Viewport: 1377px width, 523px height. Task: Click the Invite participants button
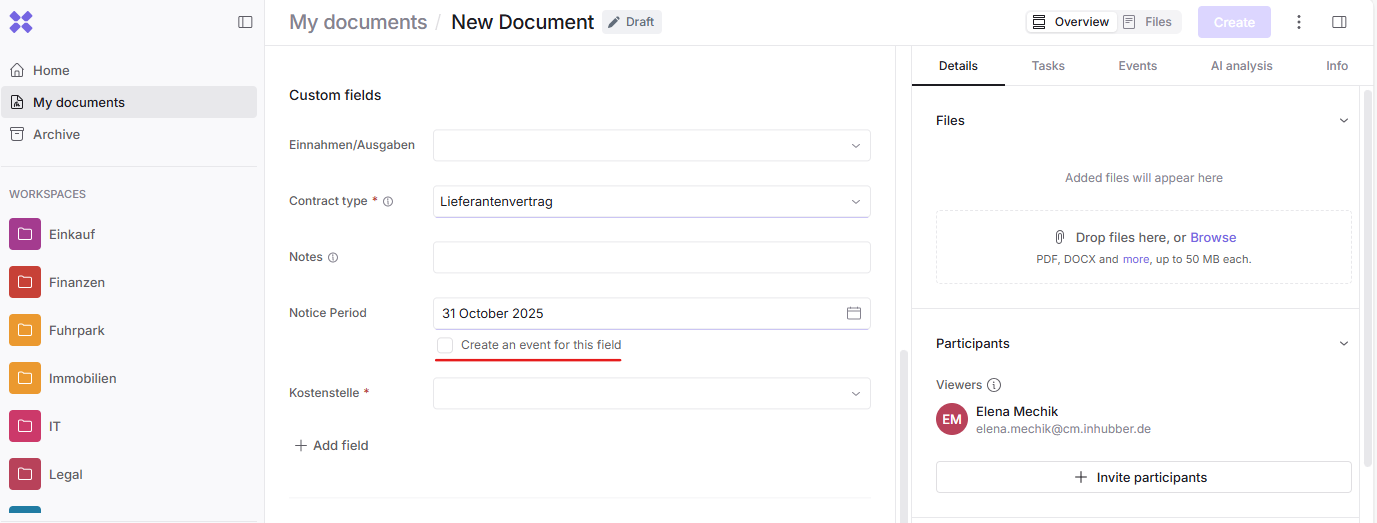(x=1143, y=477)
